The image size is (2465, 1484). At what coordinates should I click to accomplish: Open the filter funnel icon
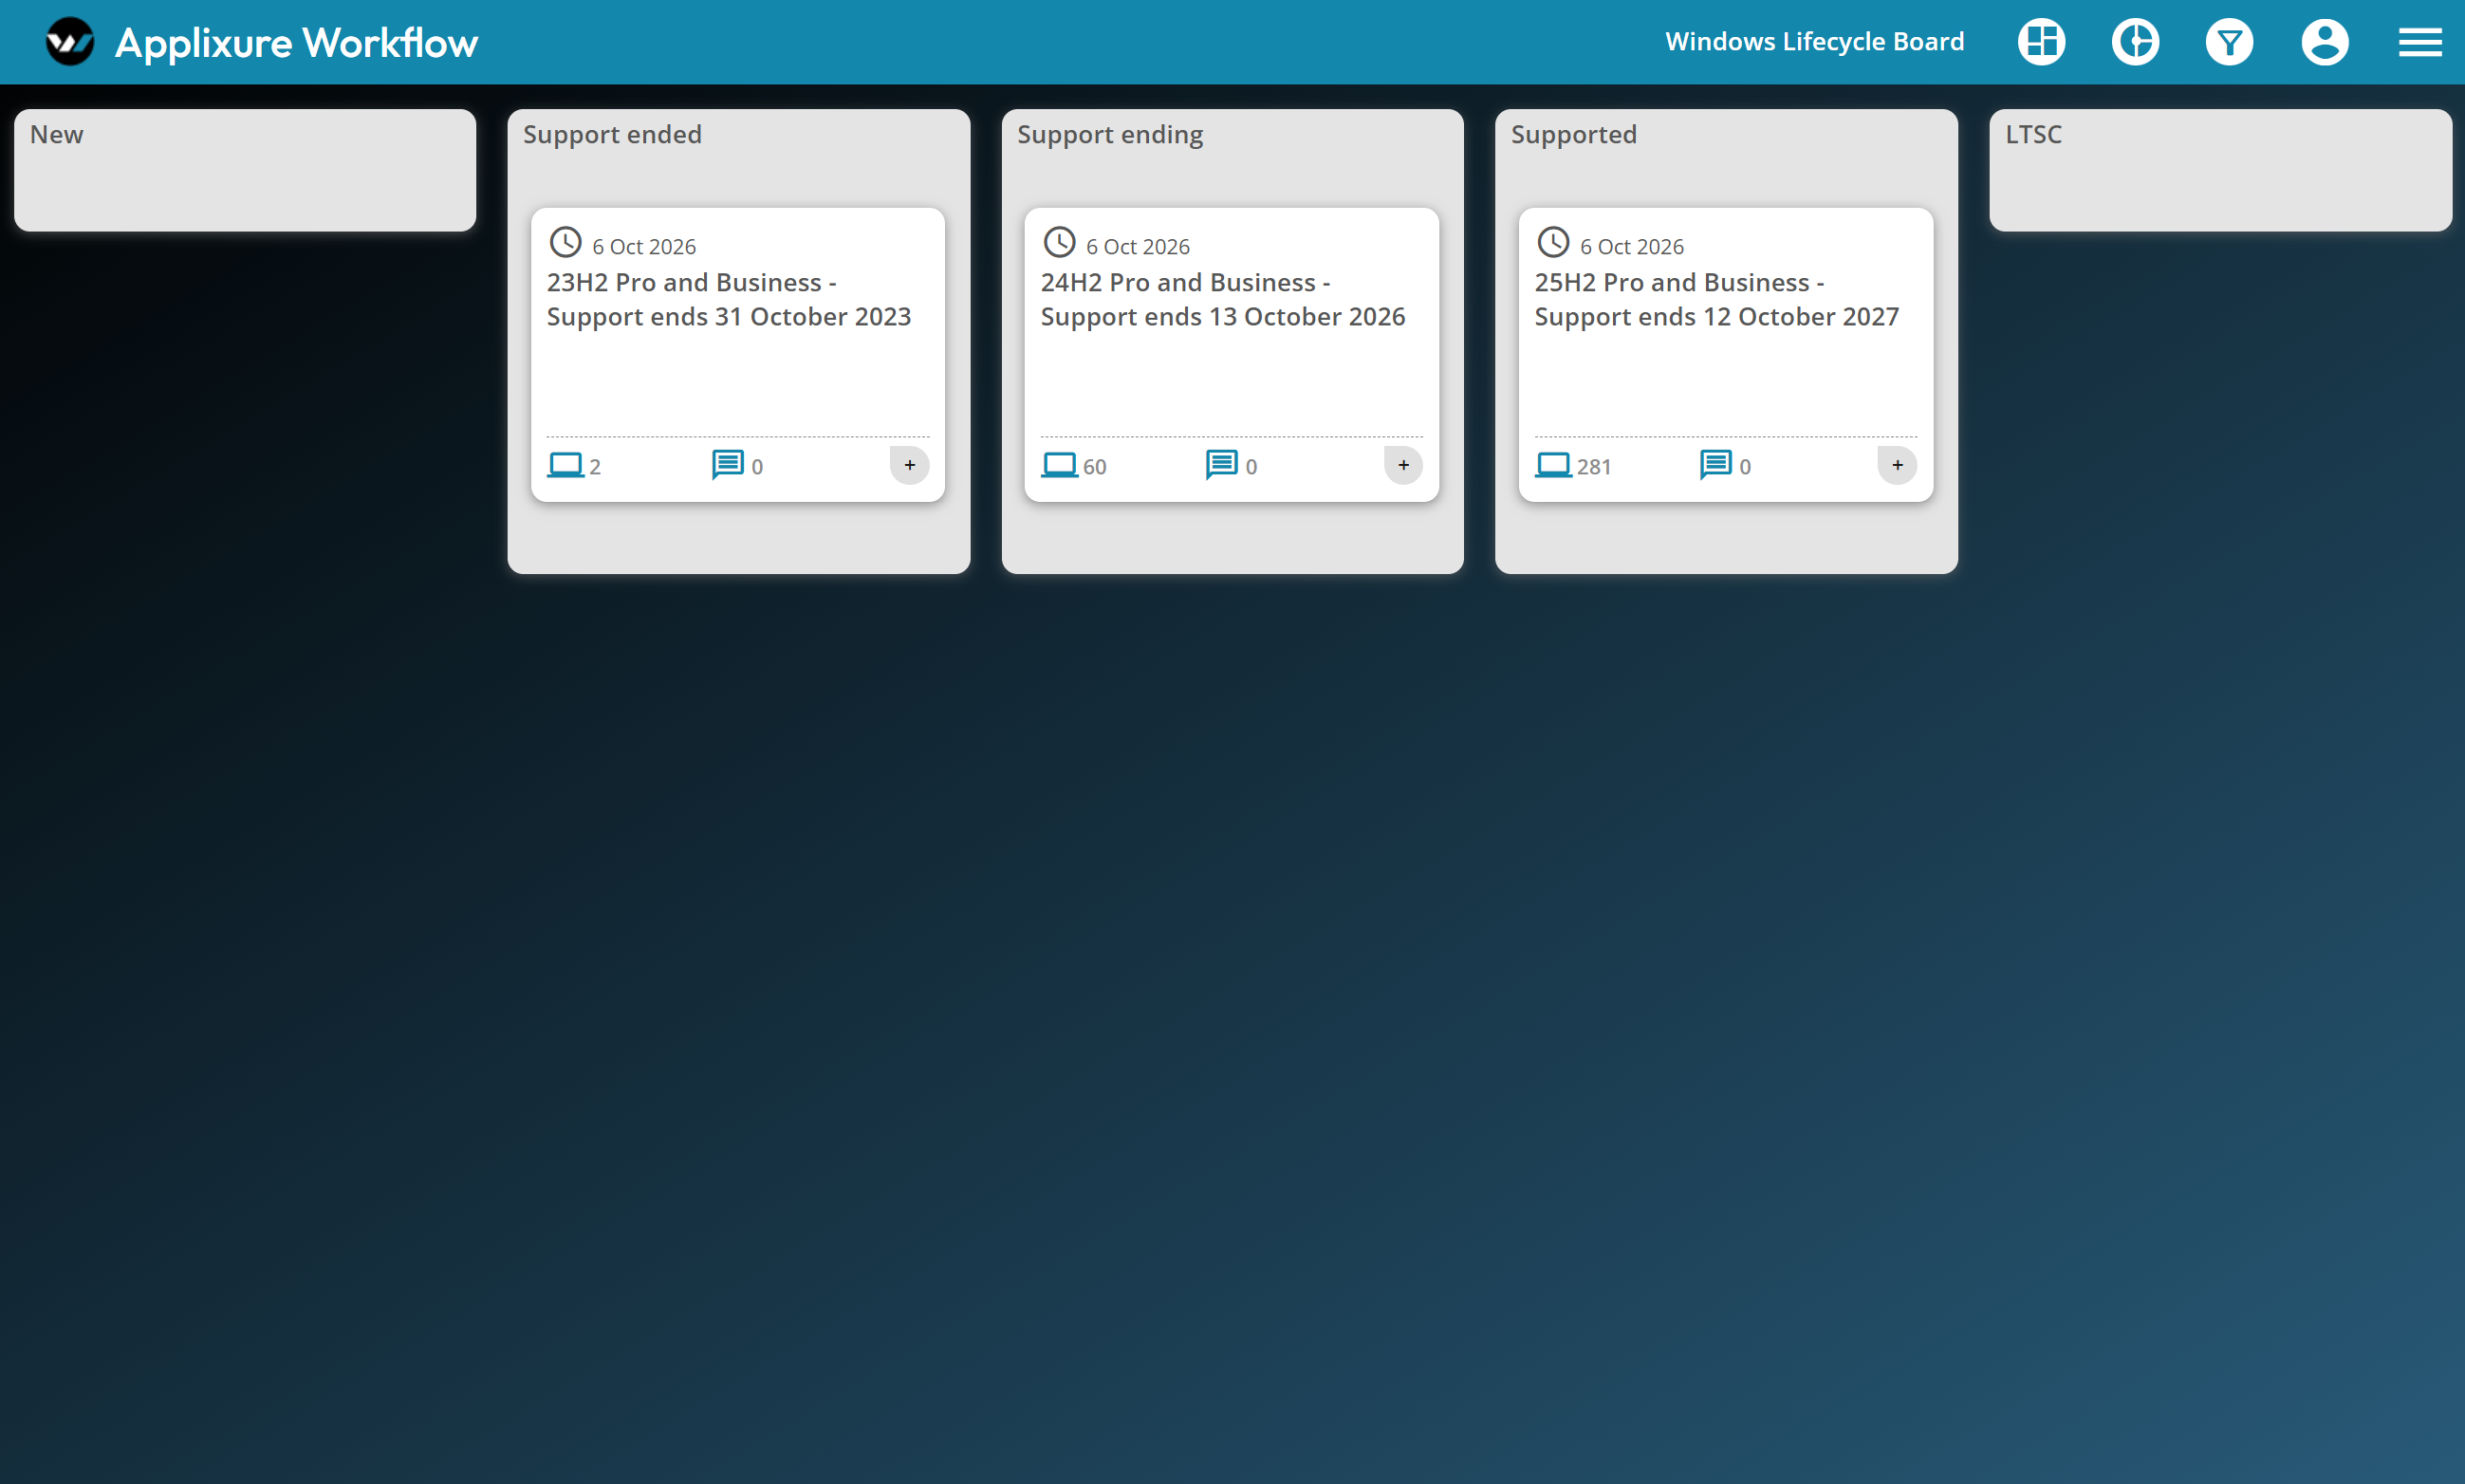(x=2229, y=42)
